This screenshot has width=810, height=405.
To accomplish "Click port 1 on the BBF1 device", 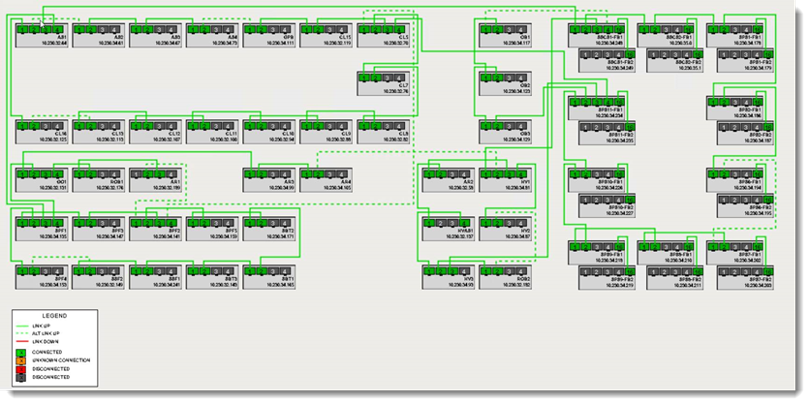I will tap(137, 271).
